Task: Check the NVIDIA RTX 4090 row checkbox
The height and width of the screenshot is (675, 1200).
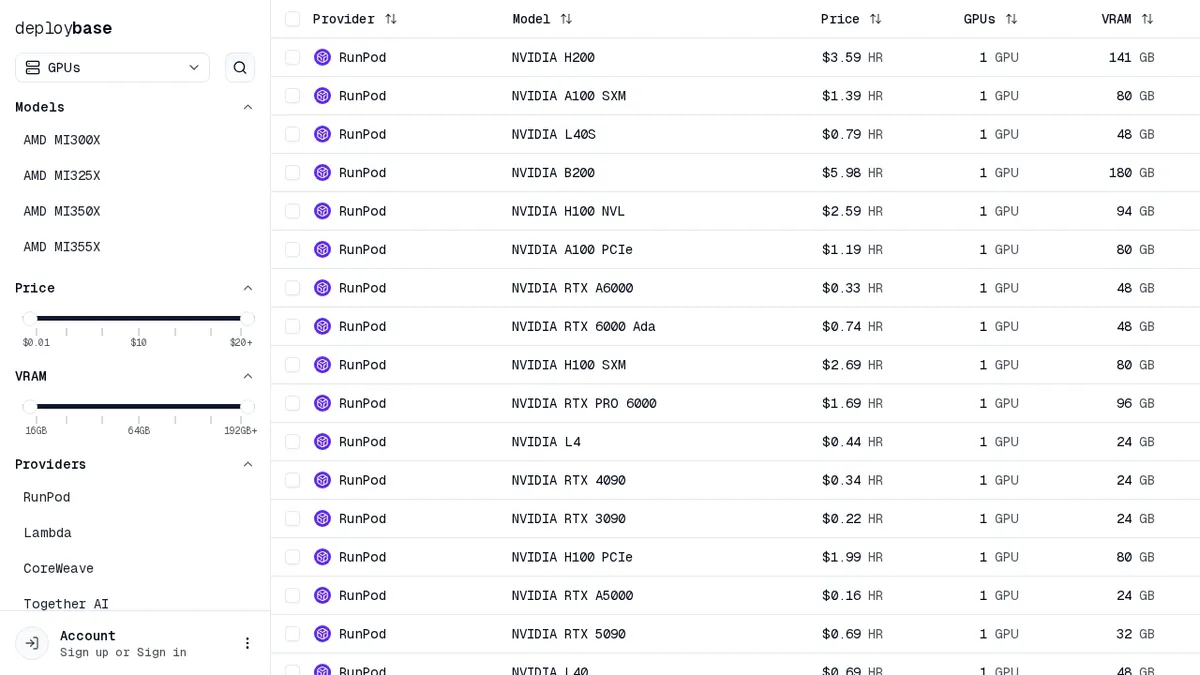Action: click(x=292, y=480)
